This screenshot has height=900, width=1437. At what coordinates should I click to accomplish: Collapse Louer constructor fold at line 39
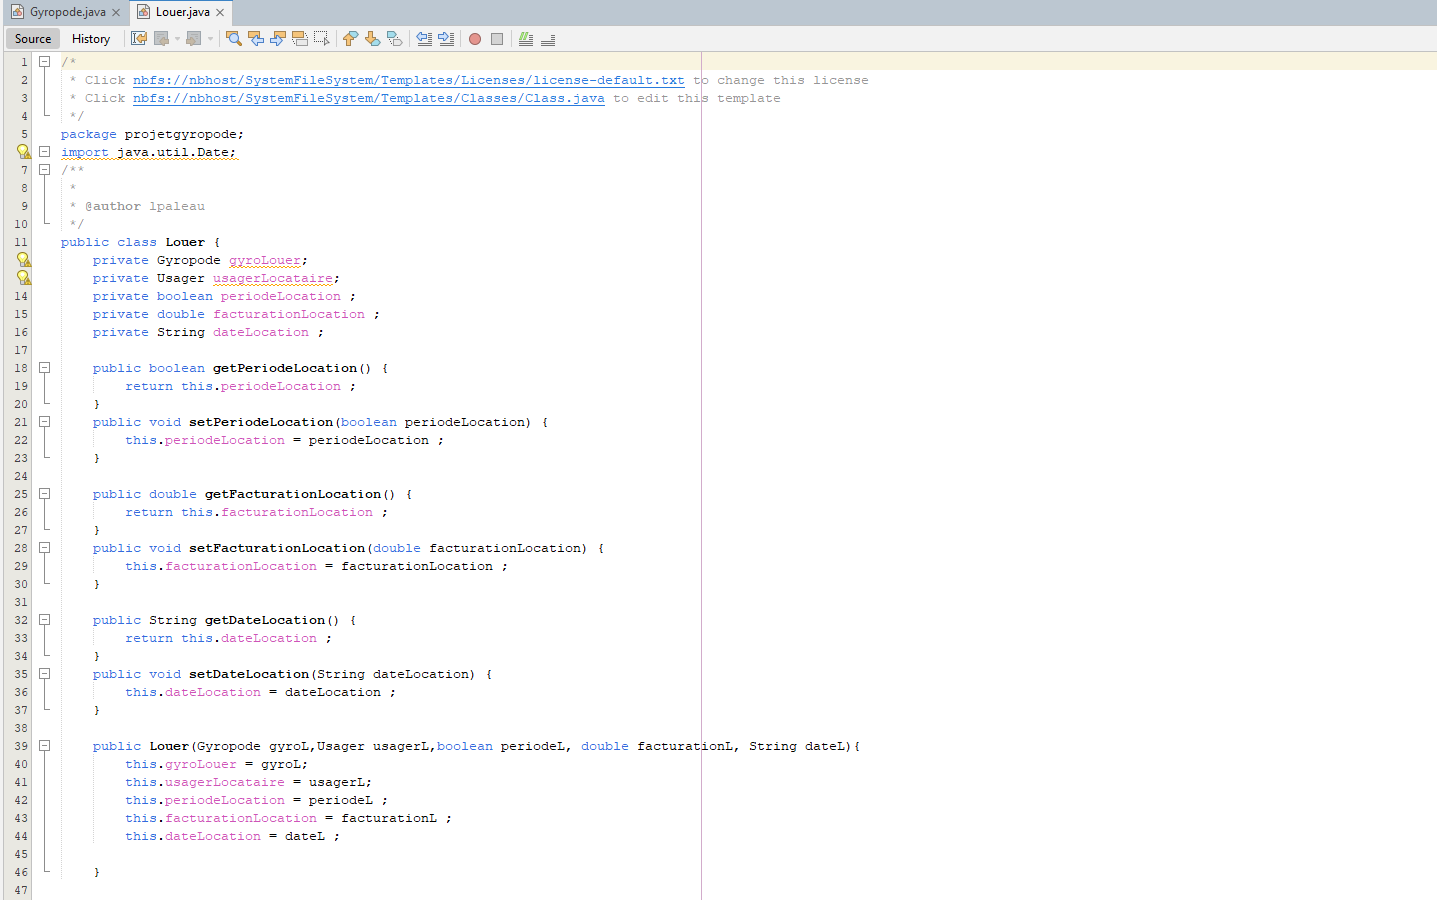tap(44, 746)
